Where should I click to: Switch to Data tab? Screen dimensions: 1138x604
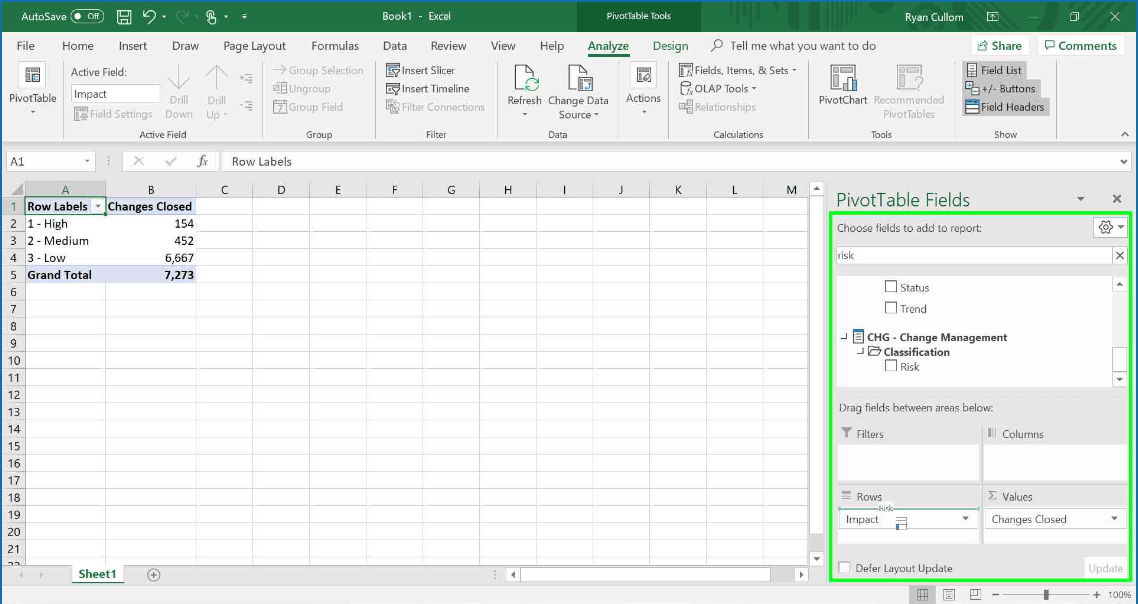[395, 46]
